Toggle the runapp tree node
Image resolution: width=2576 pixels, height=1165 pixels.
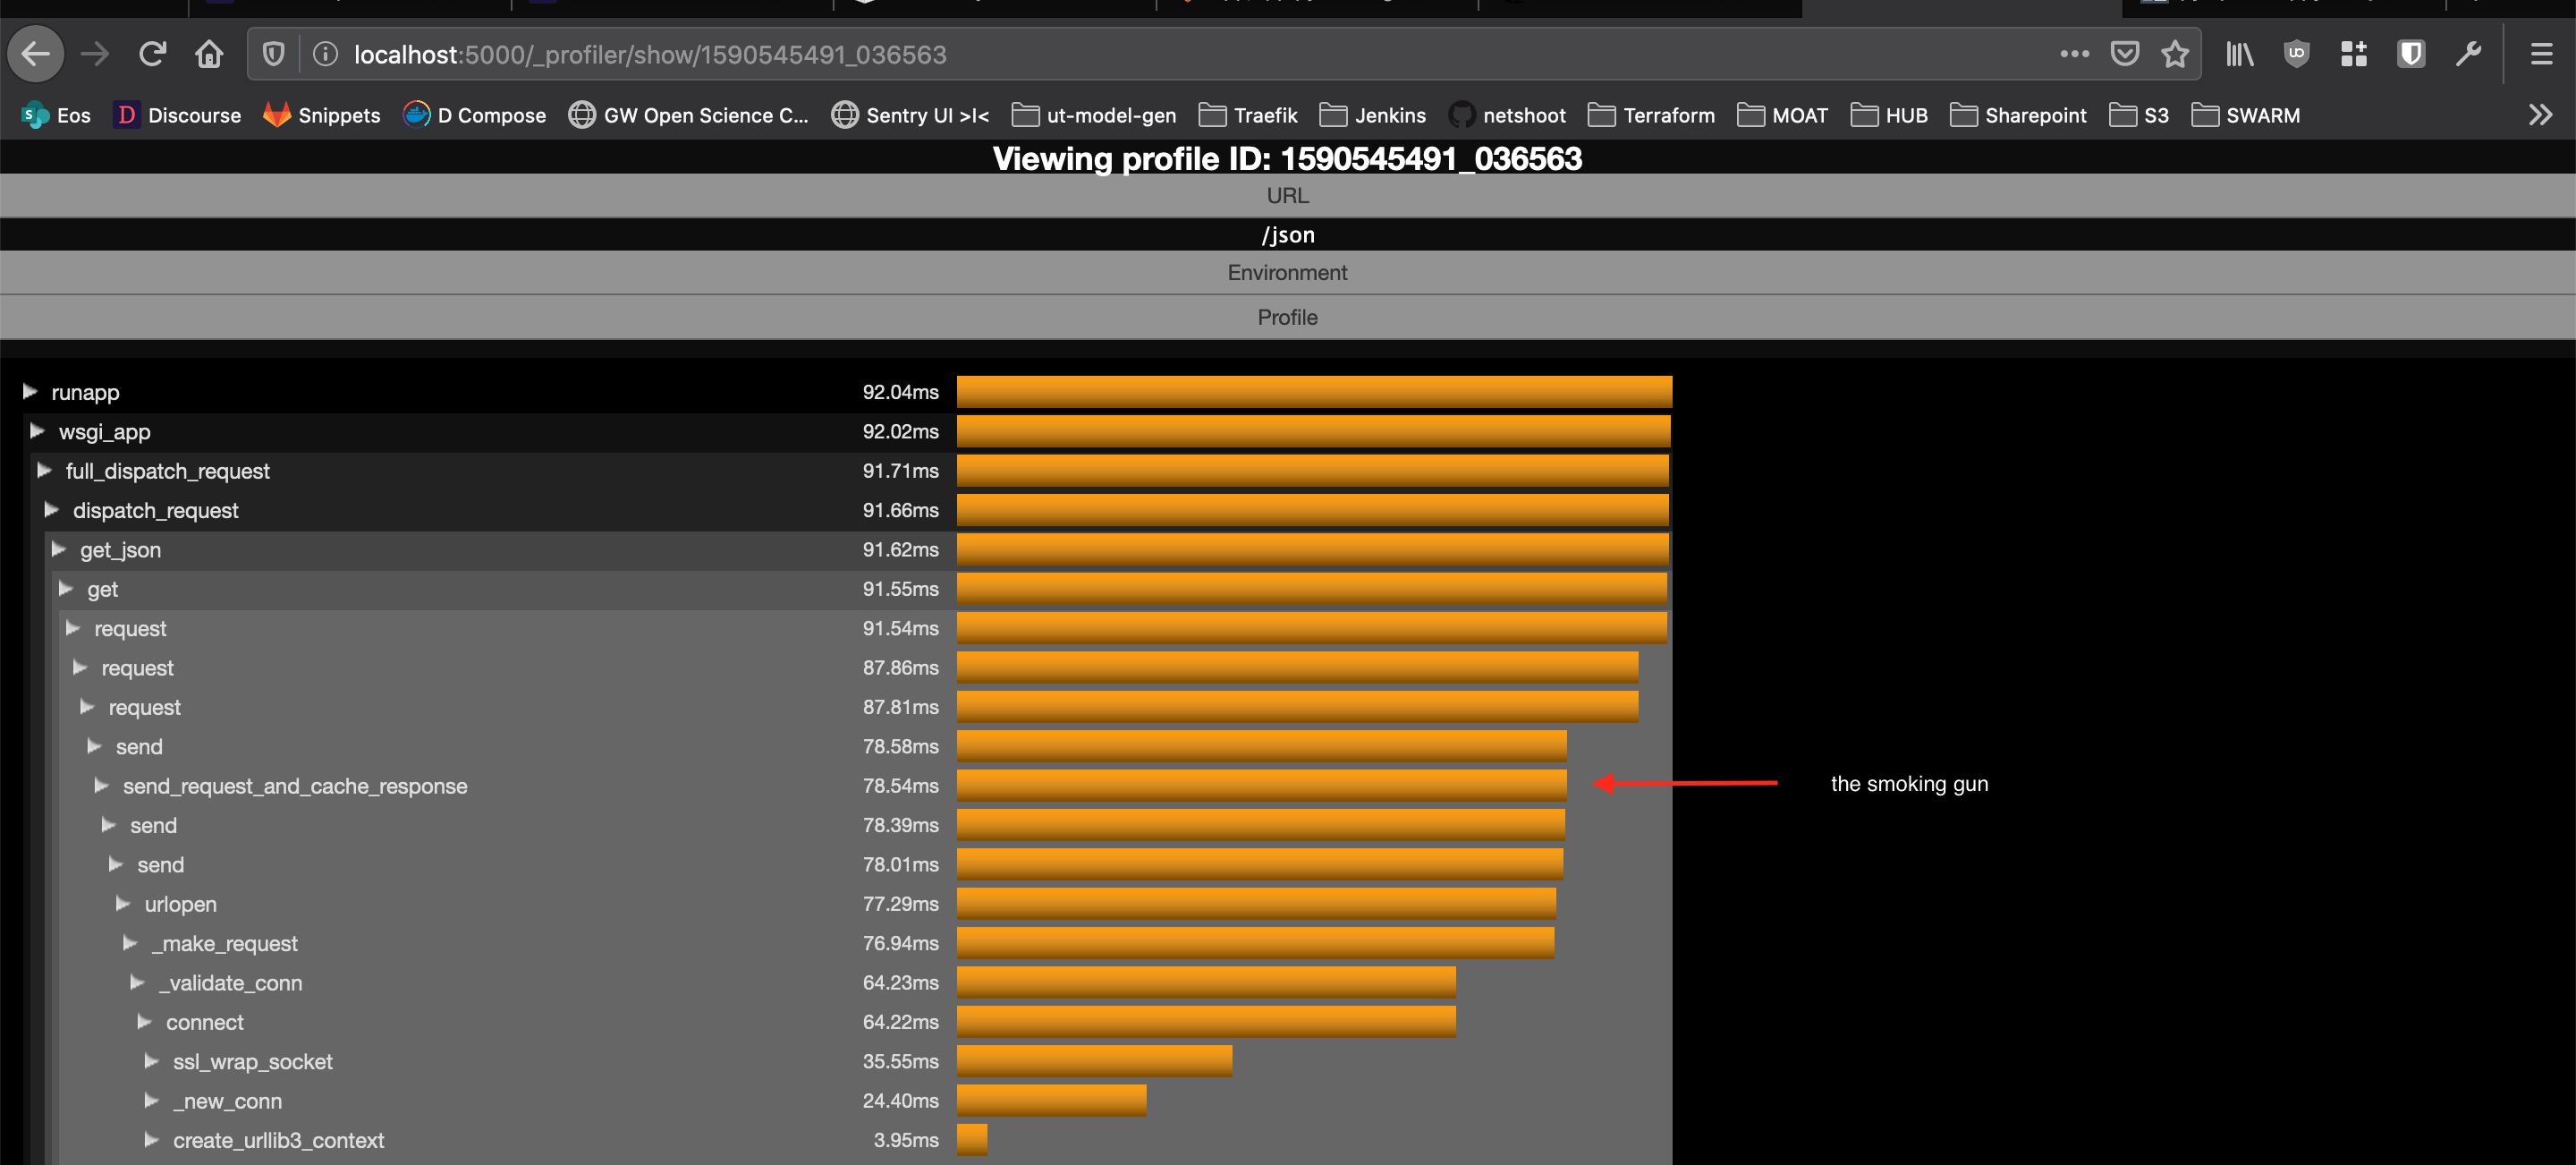click(x=30, y=391)
